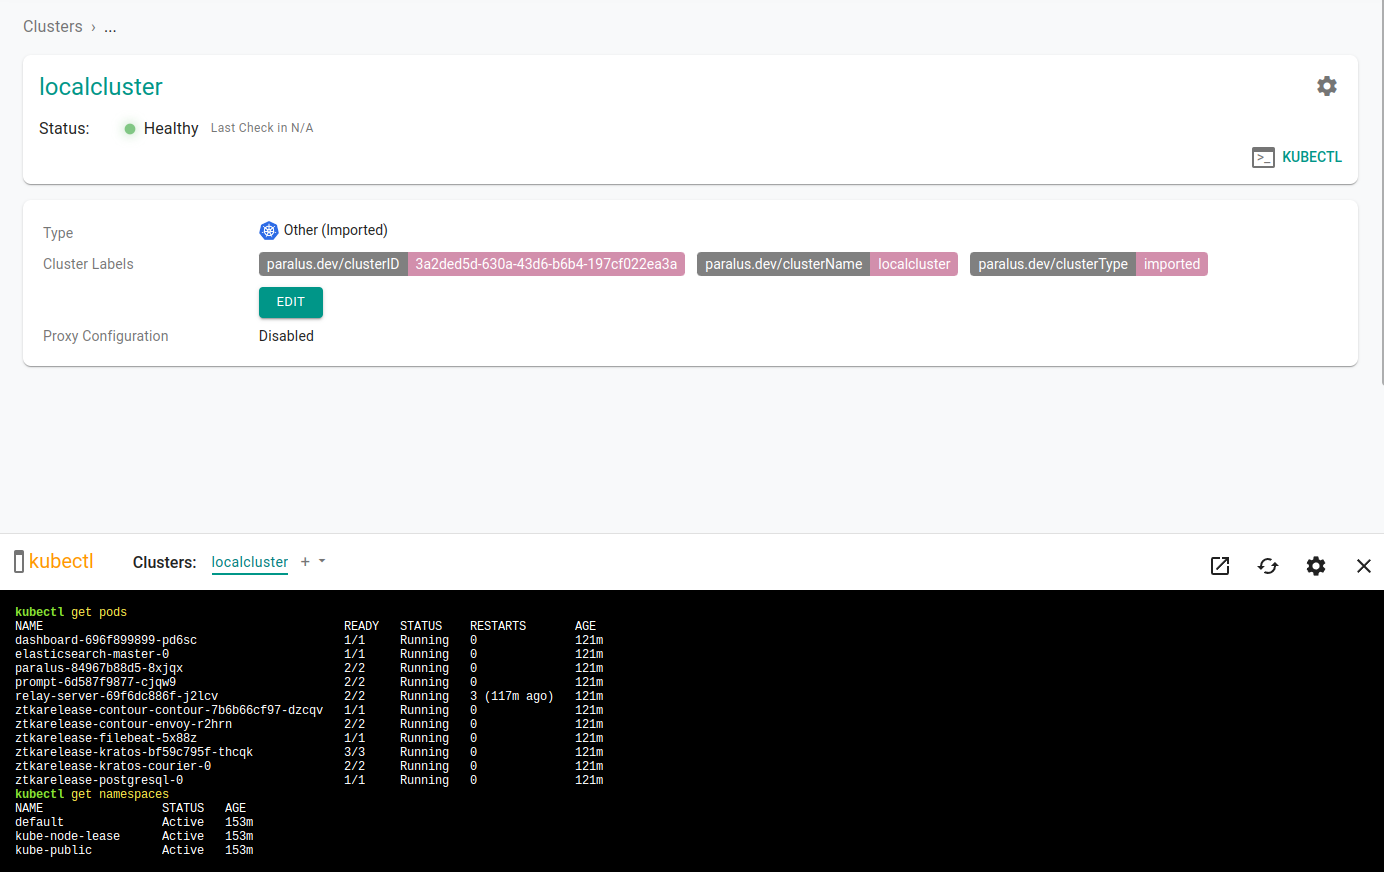This screenshot has width=1384, height=872.
Task: Click the green Healthy status indicator
Action: coord(130,128)
